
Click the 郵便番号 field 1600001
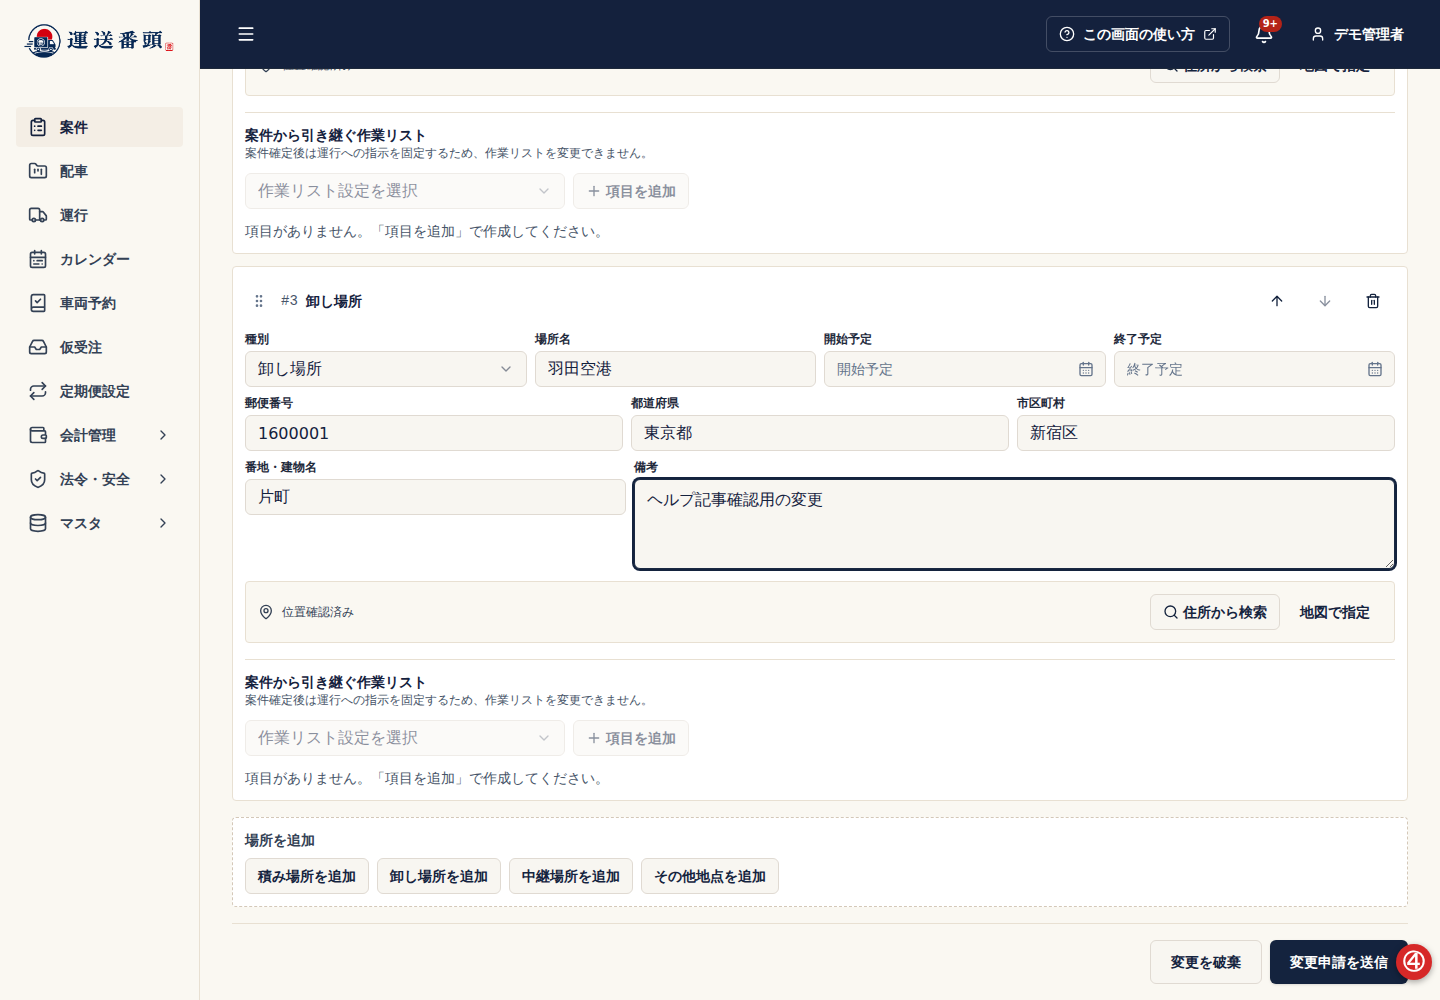(x=434, y=433)
